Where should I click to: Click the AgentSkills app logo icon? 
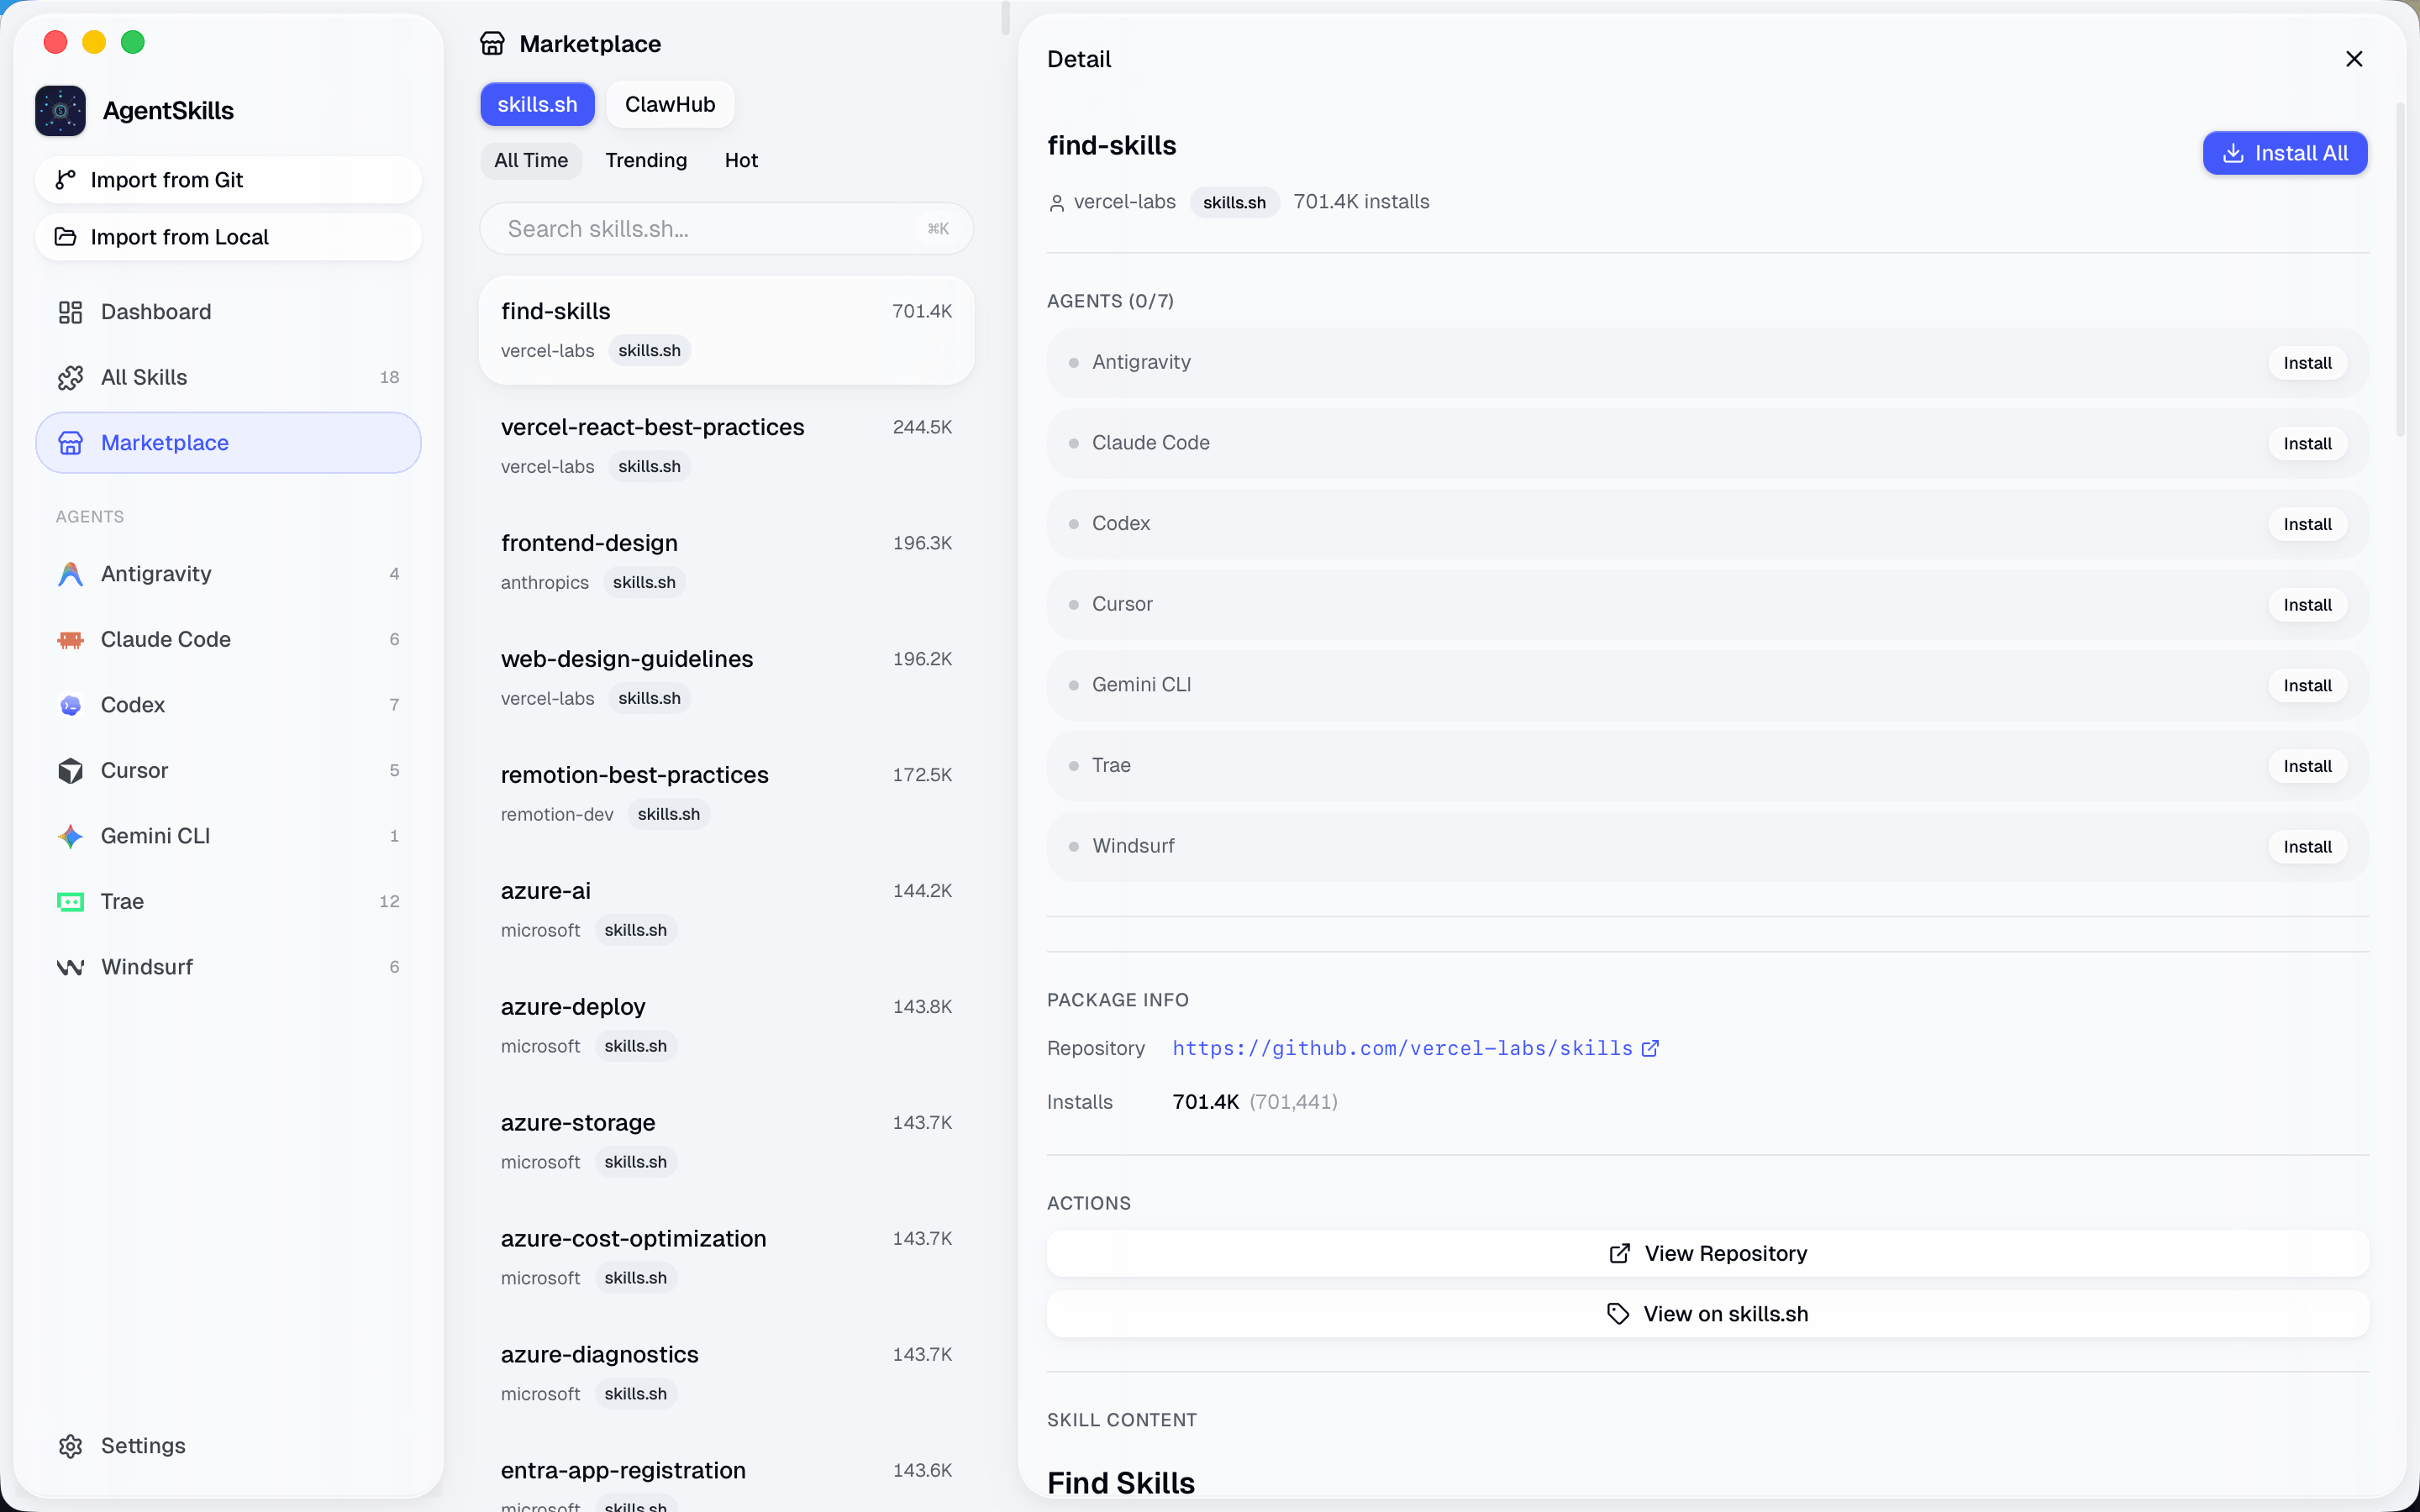point(60,111)
